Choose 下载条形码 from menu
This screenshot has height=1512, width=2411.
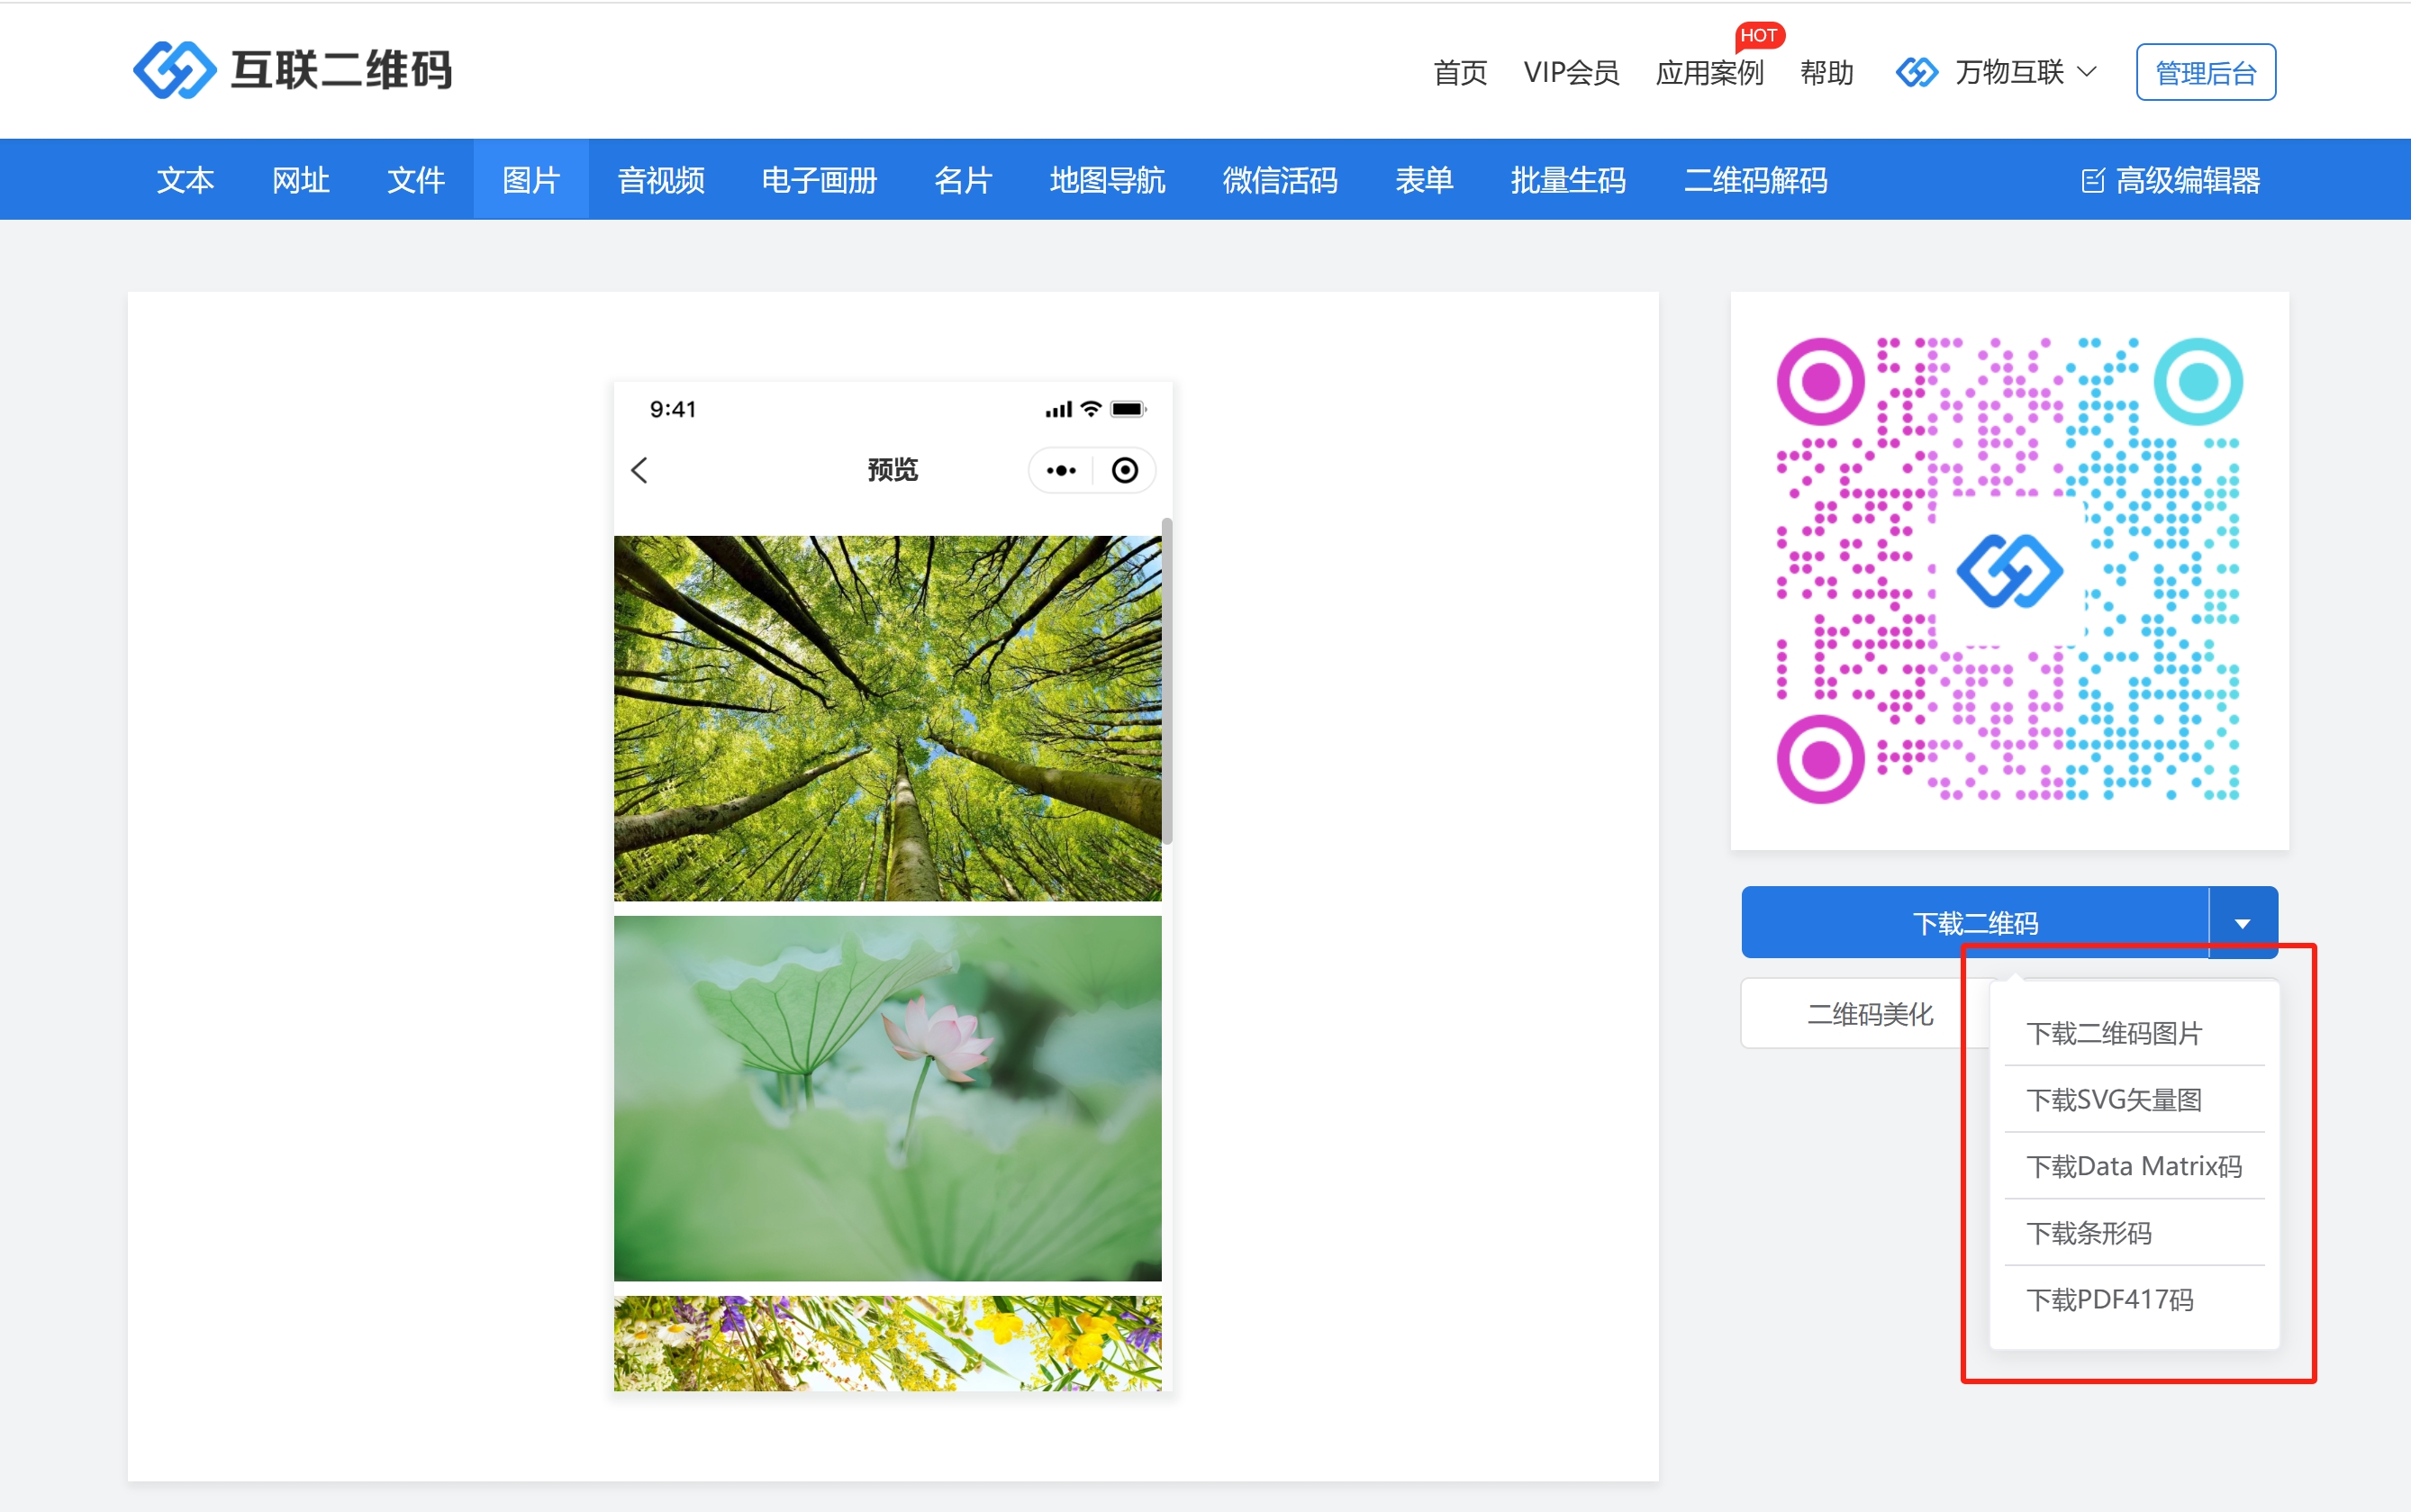pos(2134,1232)
